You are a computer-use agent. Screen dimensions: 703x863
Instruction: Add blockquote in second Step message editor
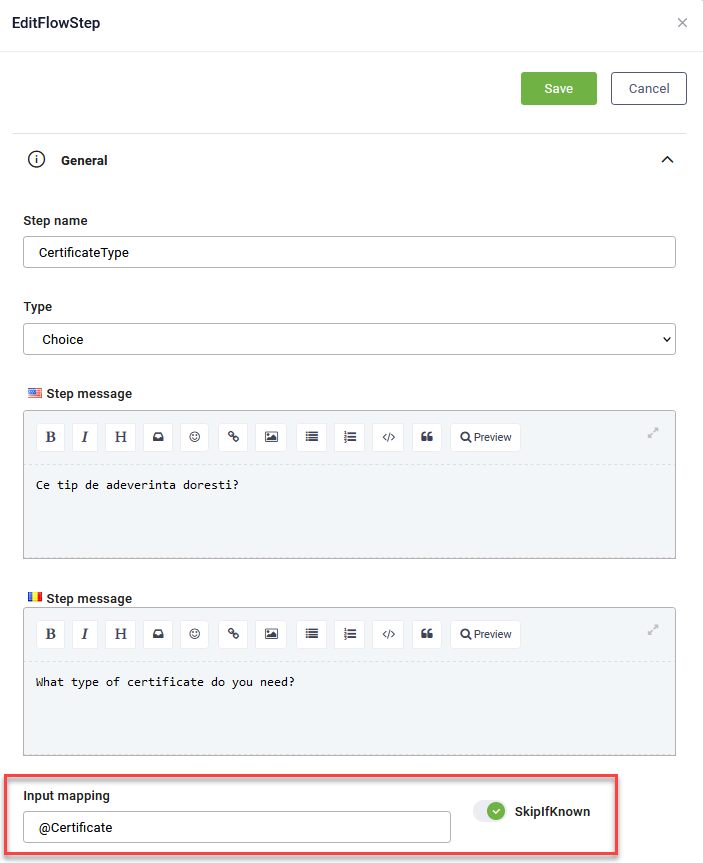pos(427,634)
